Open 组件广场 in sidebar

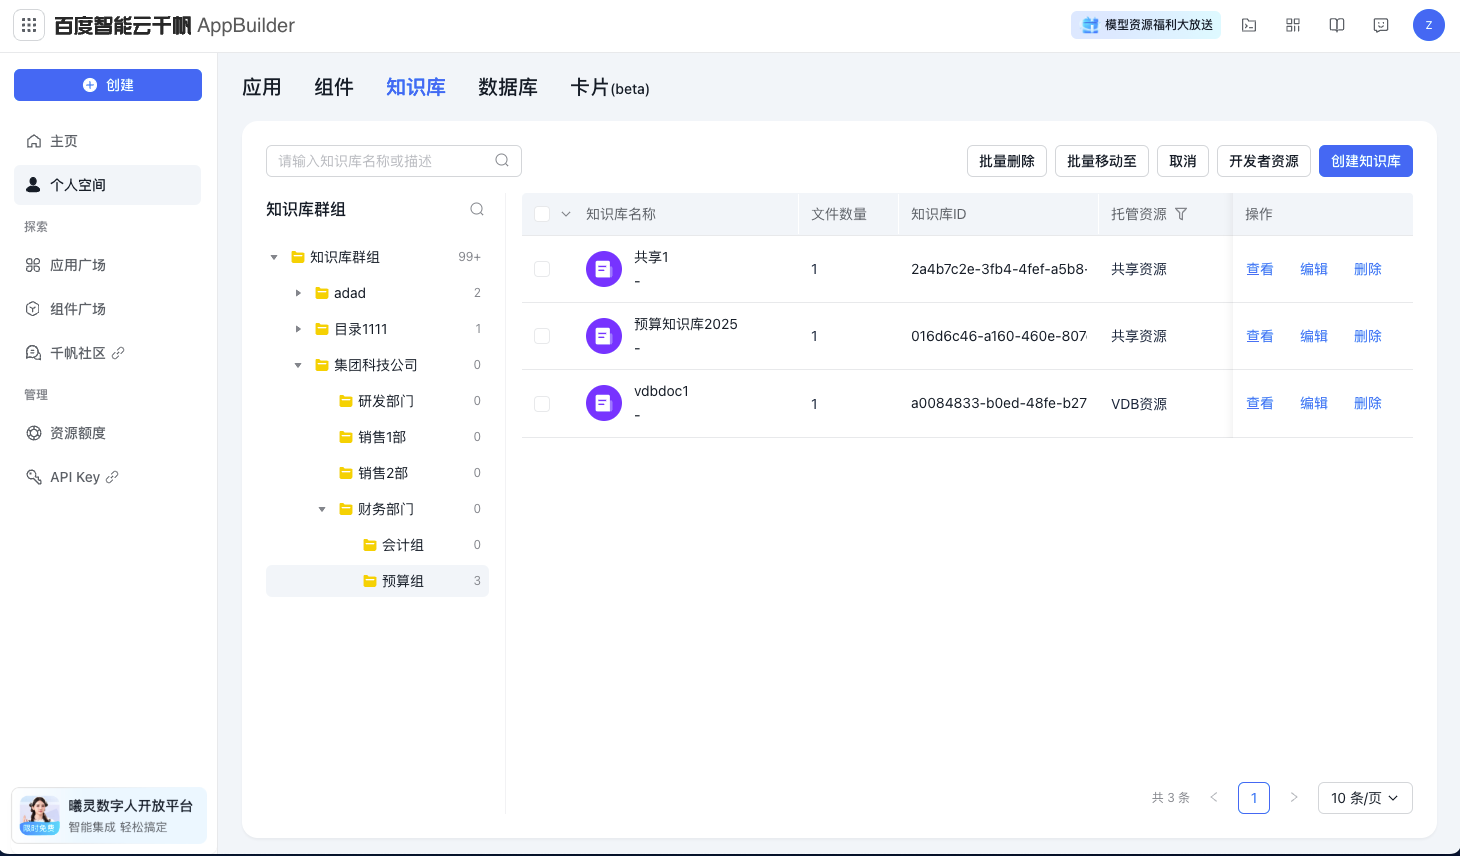[x=108, y=309]
